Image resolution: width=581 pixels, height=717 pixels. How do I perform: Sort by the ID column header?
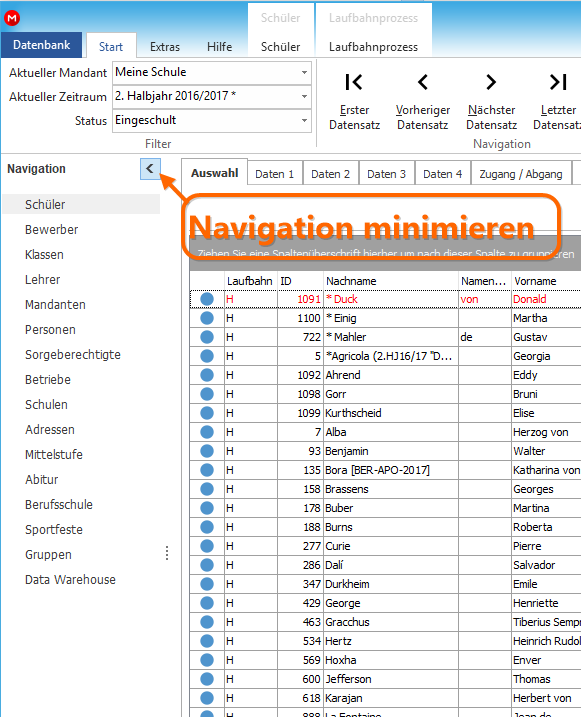click(300, 281)
